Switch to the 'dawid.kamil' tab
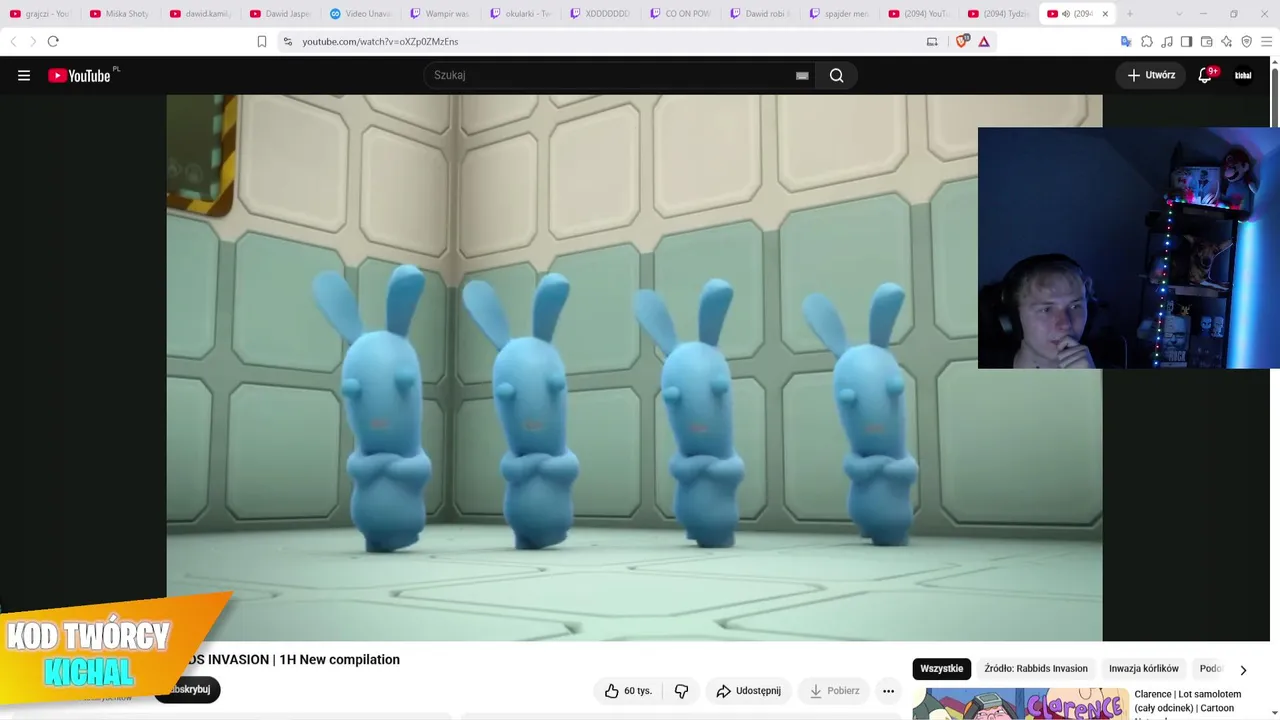The height and width of the screenshot is (720, 1280). coord(200,14)
